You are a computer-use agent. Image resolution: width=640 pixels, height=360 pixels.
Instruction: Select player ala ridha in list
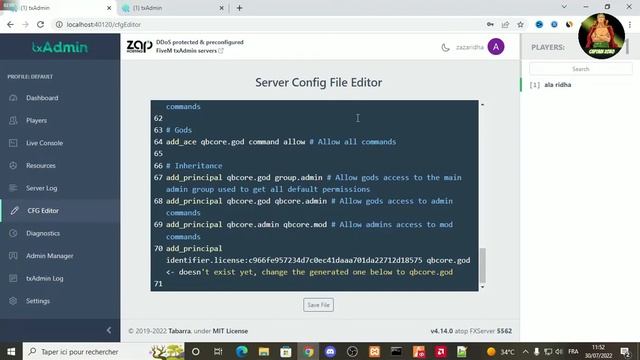pyautogui.click(x=558, y=85)
